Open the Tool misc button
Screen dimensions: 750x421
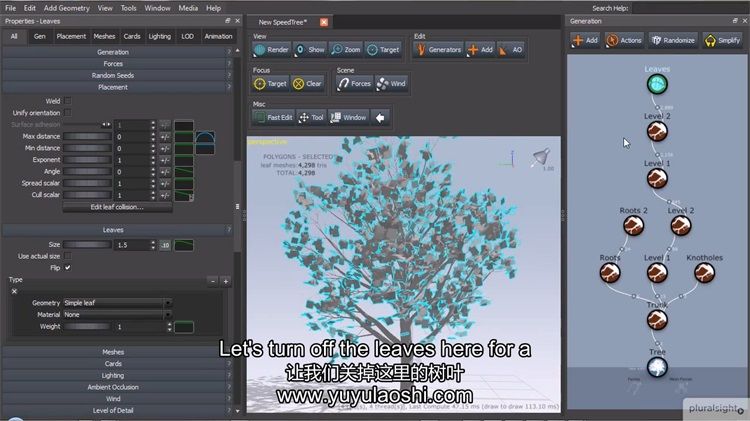pyautogui.click(x=311, y=117)
